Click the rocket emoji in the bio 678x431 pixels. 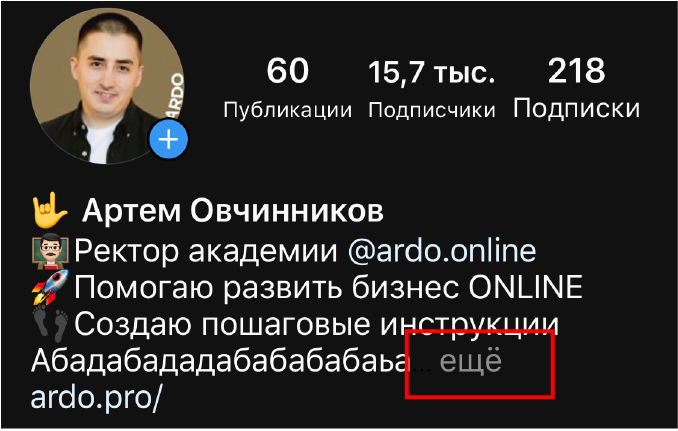(50, 287)
